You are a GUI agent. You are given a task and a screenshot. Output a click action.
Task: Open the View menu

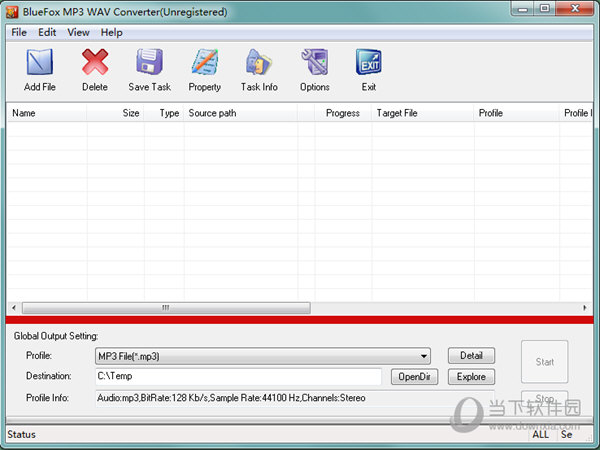[78, 33]
